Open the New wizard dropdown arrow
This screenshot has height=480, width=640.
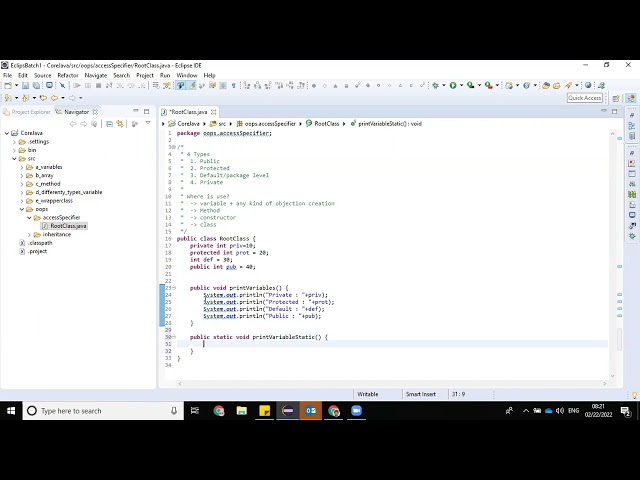coord(16,85)
